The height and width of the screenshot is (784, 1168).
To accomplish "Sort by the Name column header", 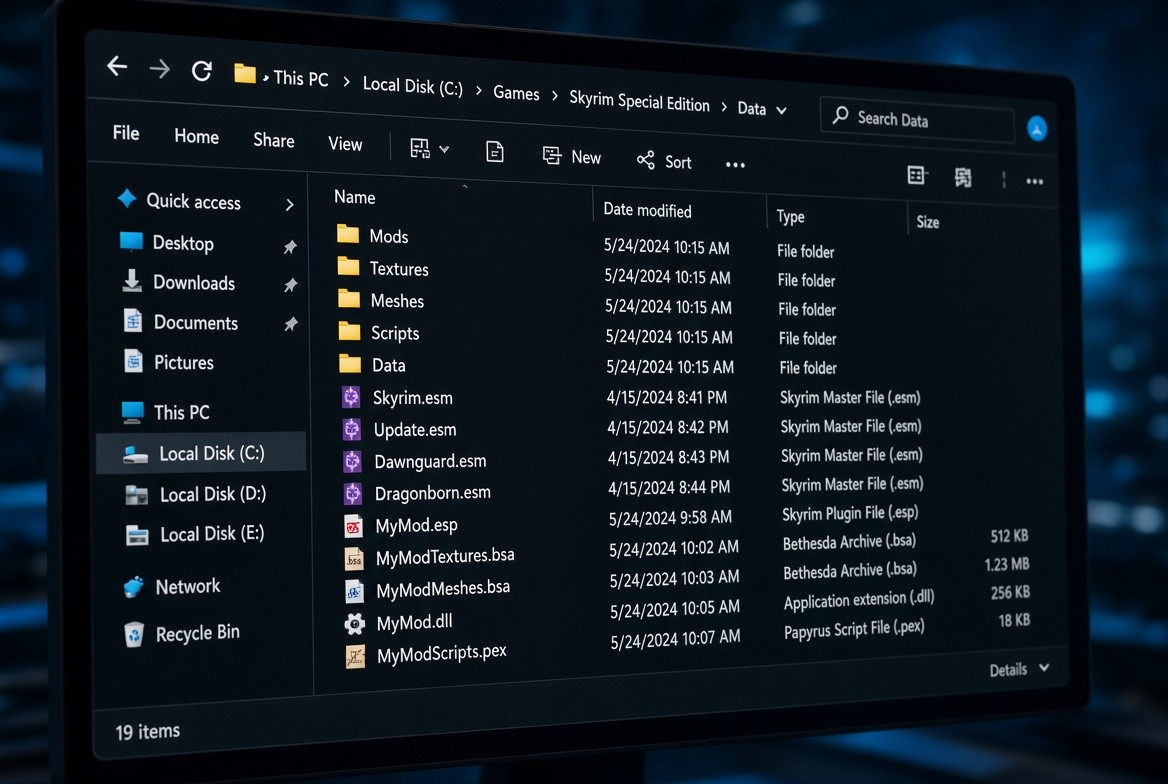I will [x=355, y=197].
